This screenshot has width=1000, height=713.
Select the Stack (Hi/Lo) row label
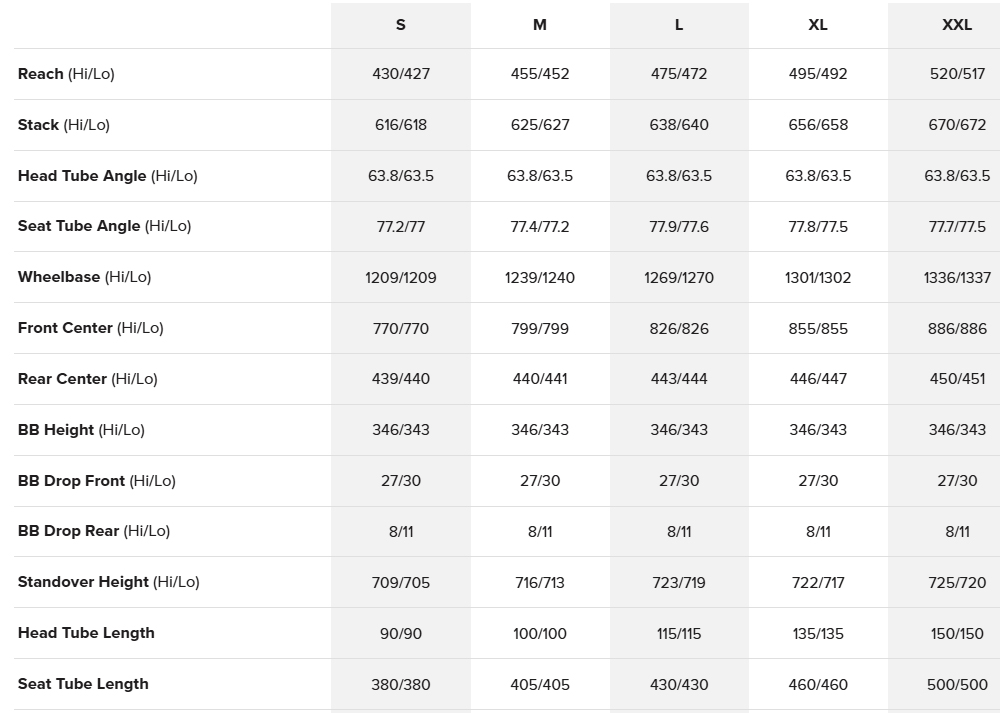click(x=64, y=125)
